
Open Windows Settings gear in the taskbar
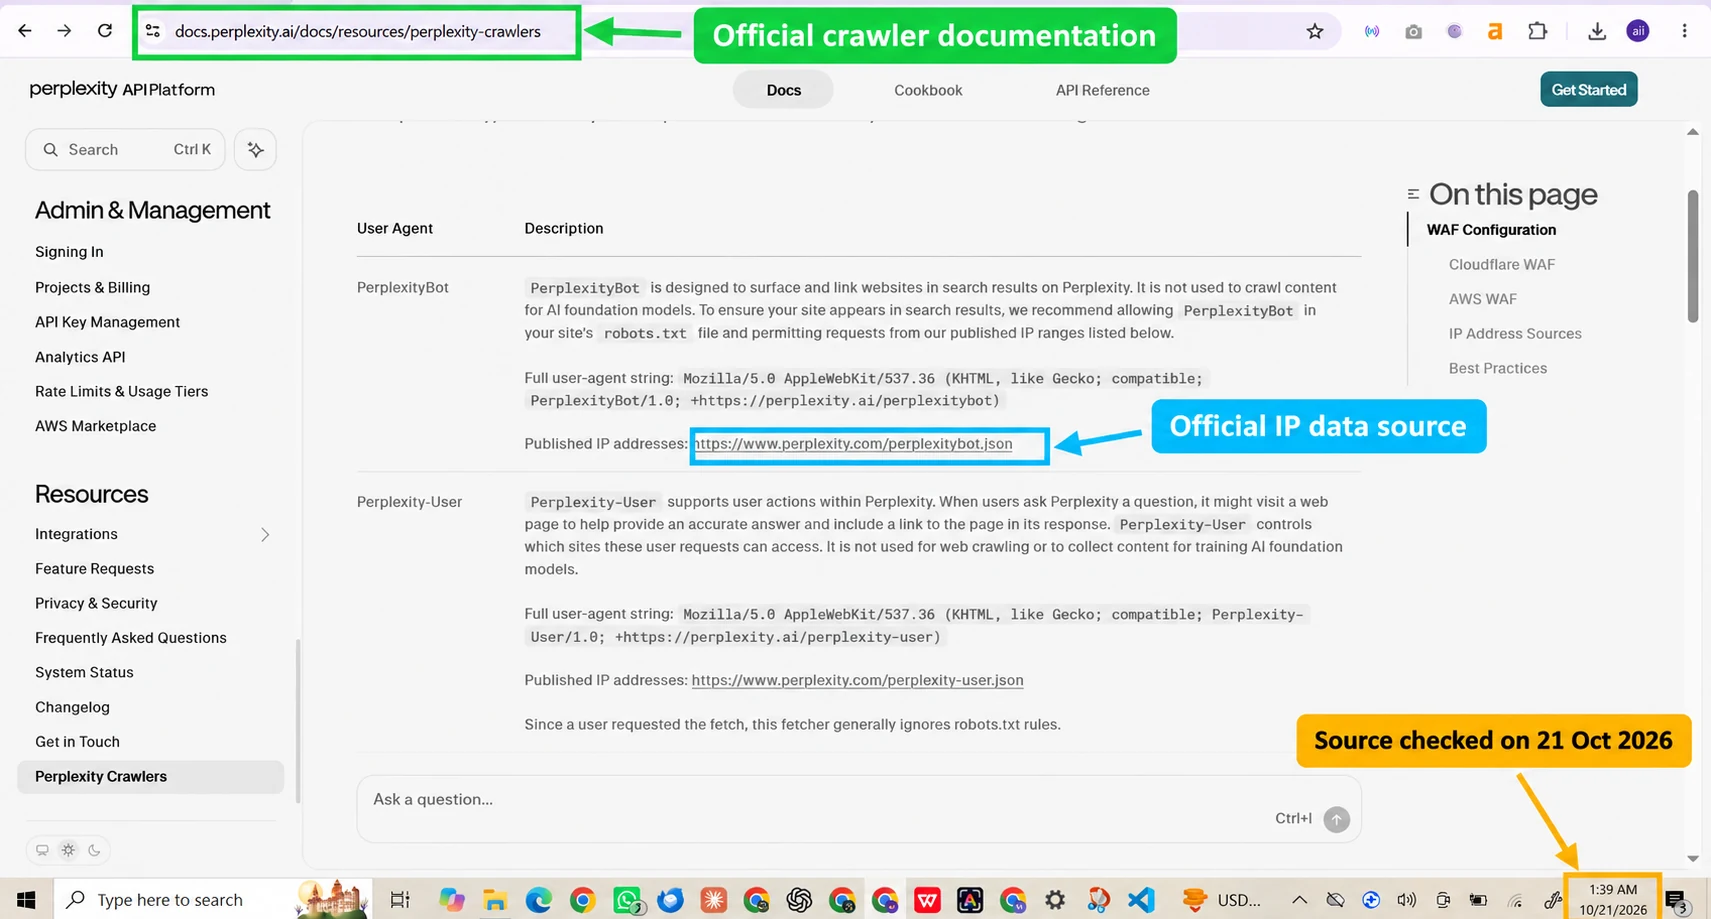pyautogui.click(x=1055, y=900)
